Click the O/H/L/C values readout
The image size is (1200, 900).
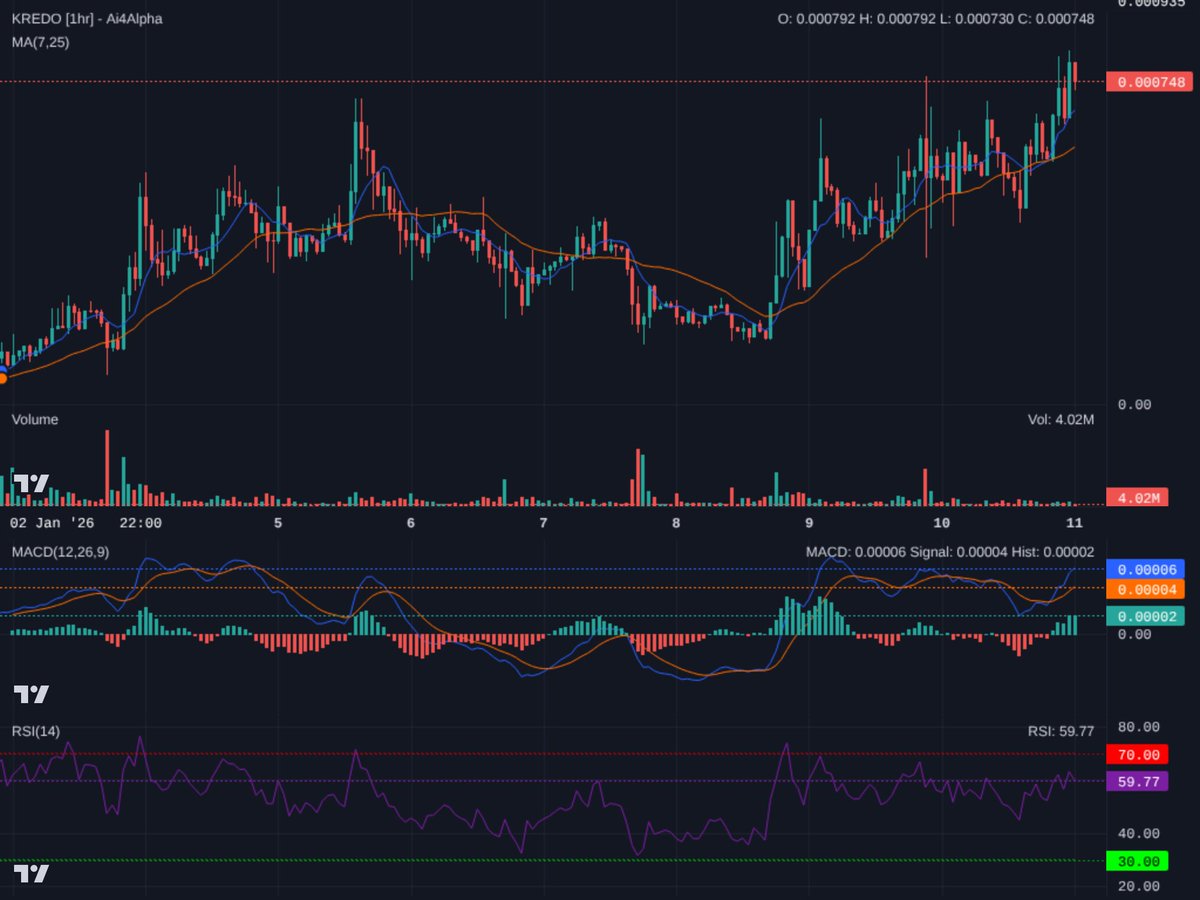click(x=936, y=19)
